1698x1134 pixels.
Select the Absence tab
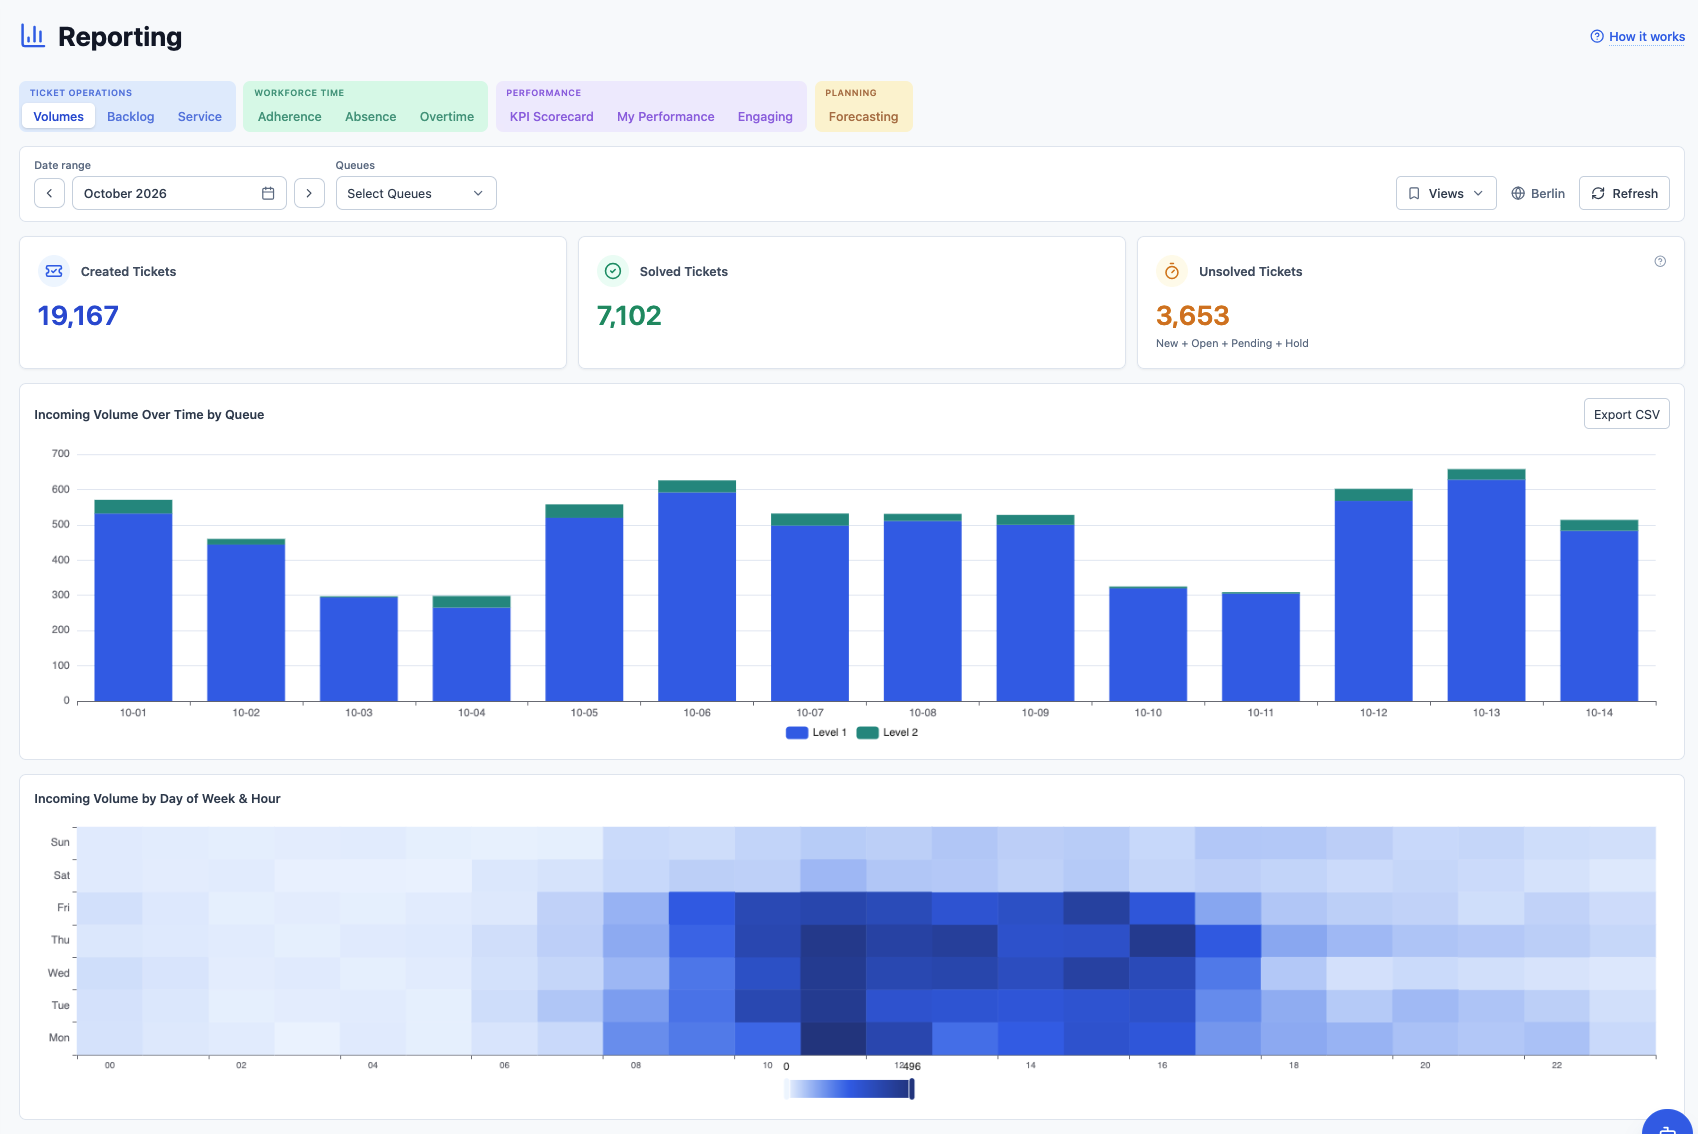[371, 116]
